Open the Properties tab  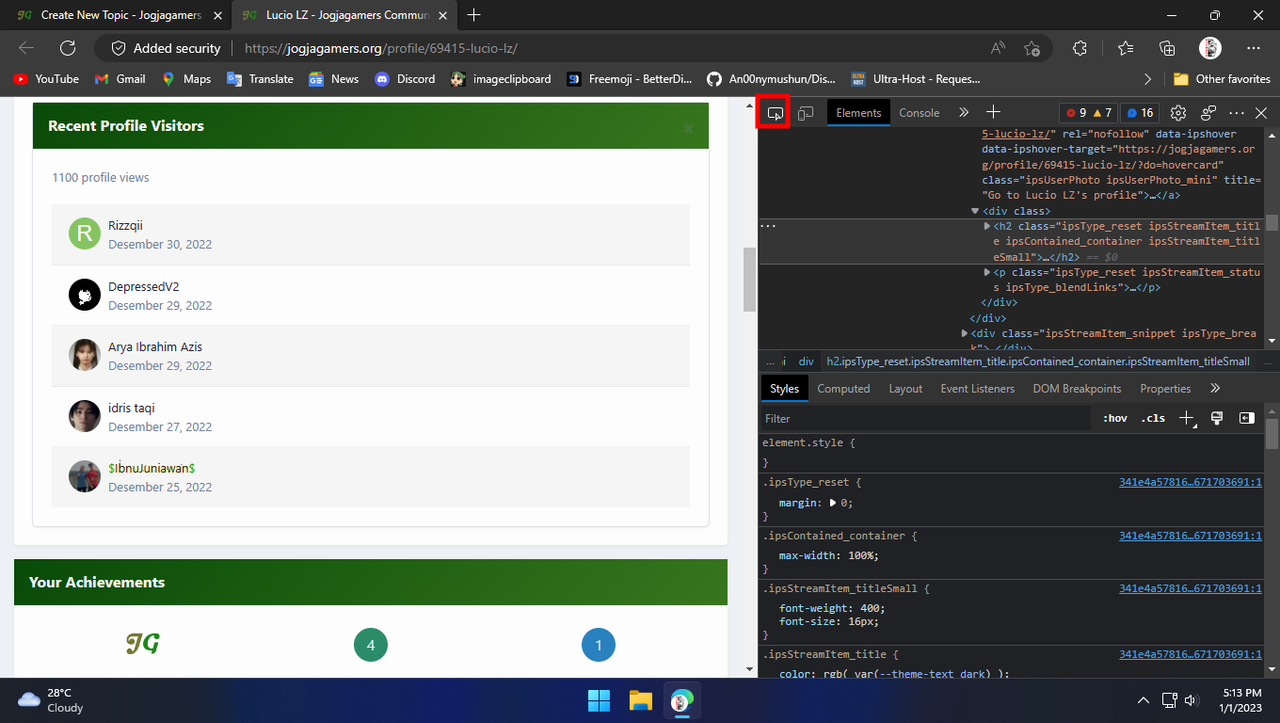[1165, 388]
